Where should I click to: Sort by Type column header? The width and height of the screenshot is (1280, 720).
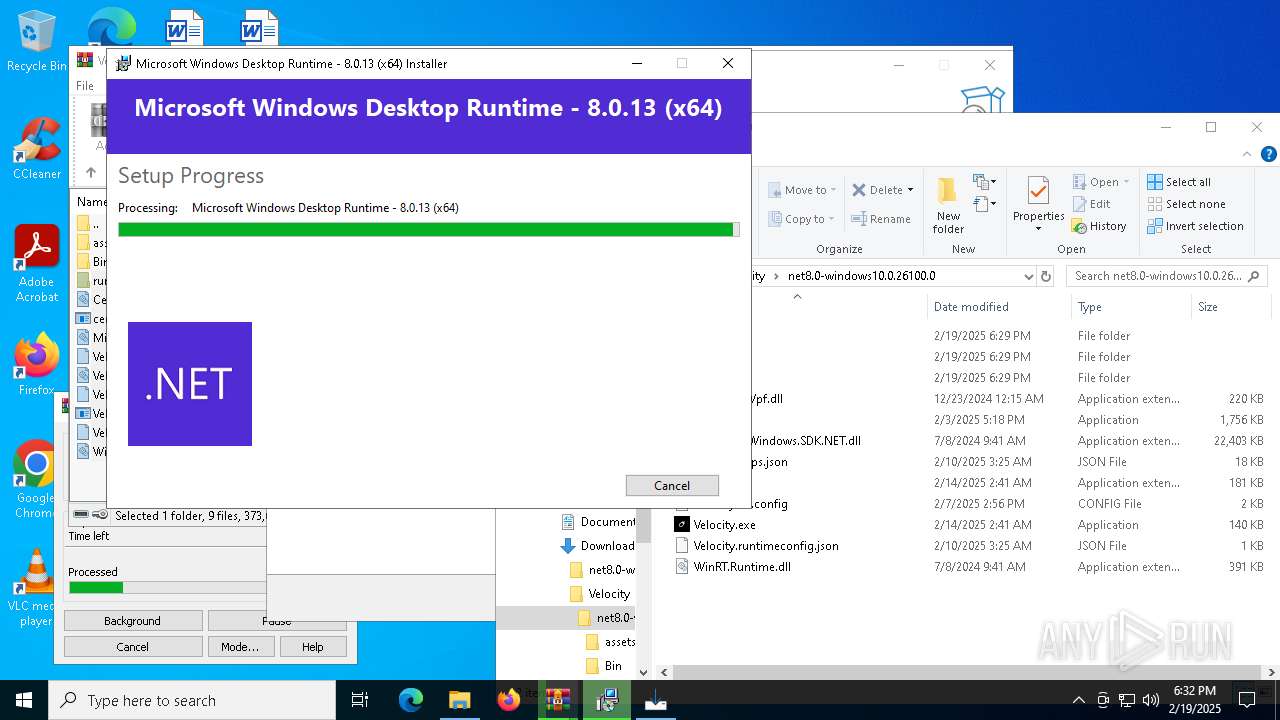pos(1090,307)
